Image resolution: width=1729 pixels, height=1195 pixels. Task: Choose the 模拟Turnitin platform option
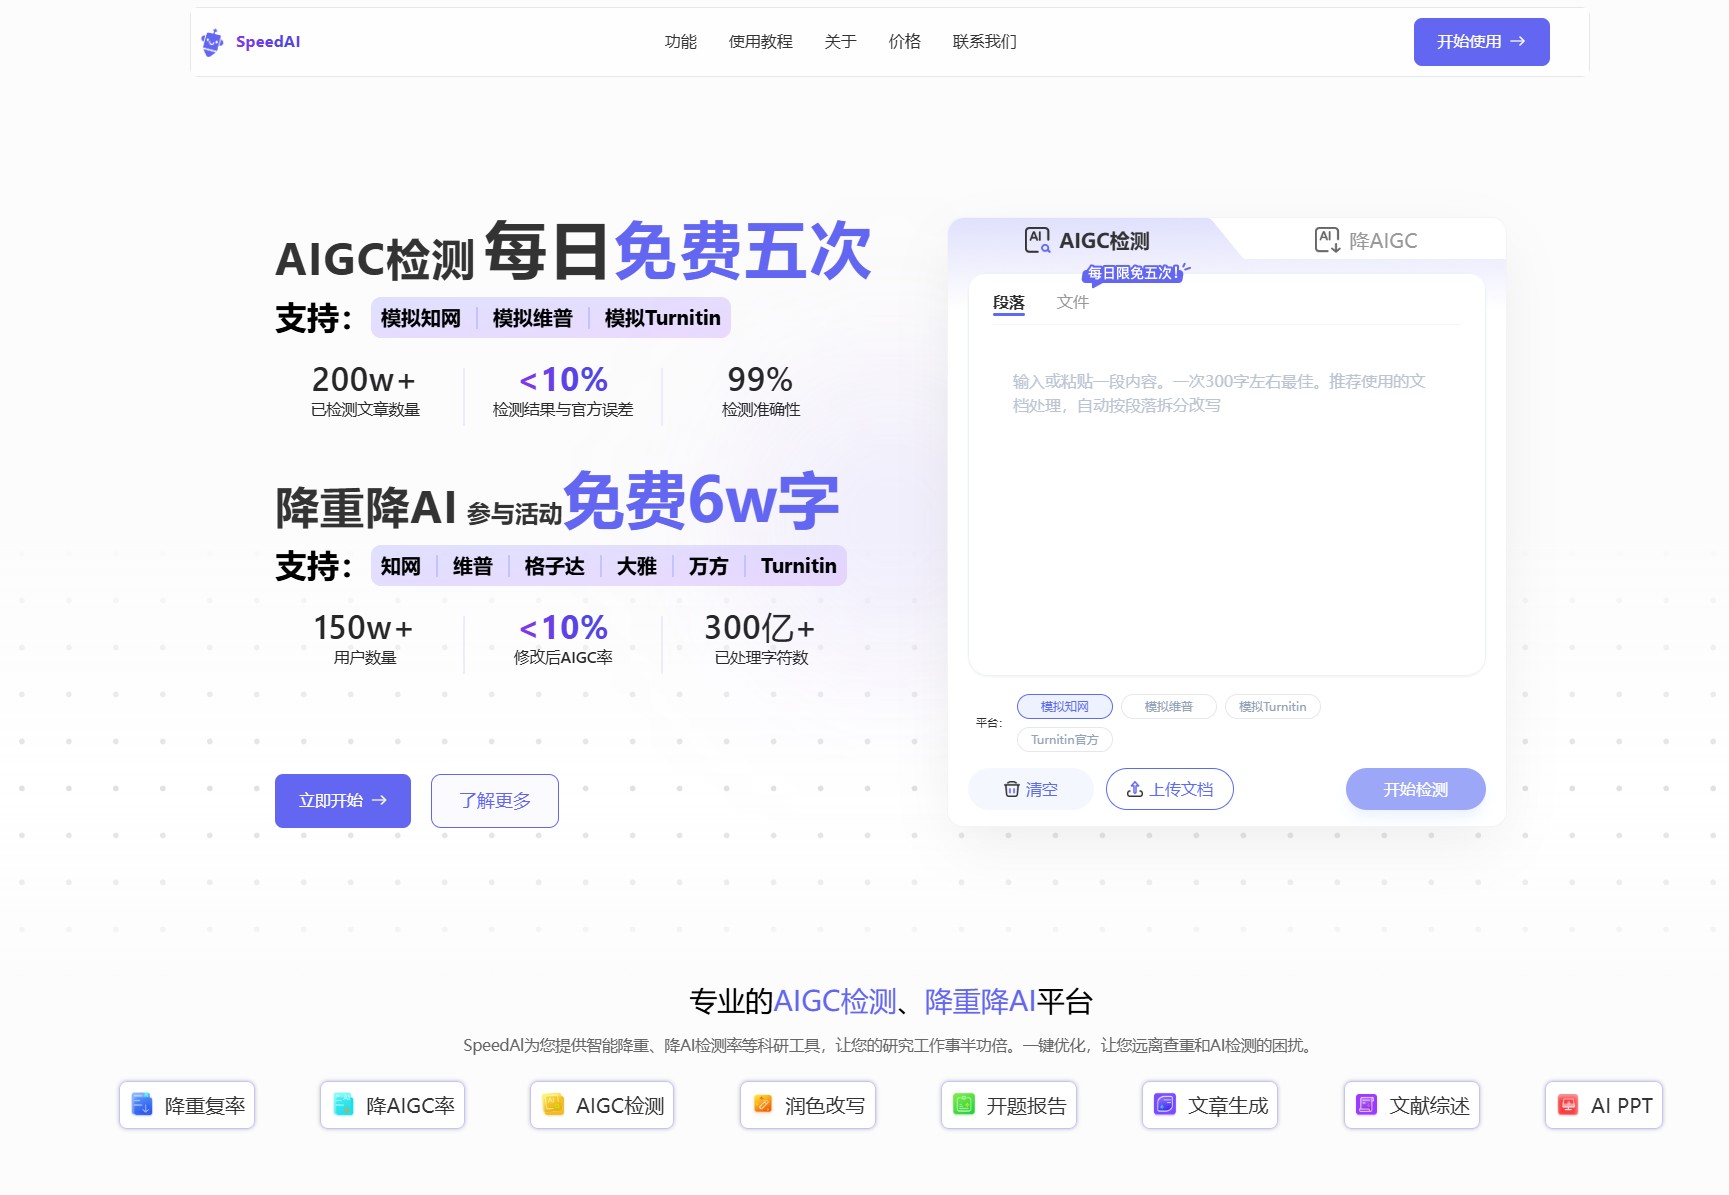click(1272, 707)
